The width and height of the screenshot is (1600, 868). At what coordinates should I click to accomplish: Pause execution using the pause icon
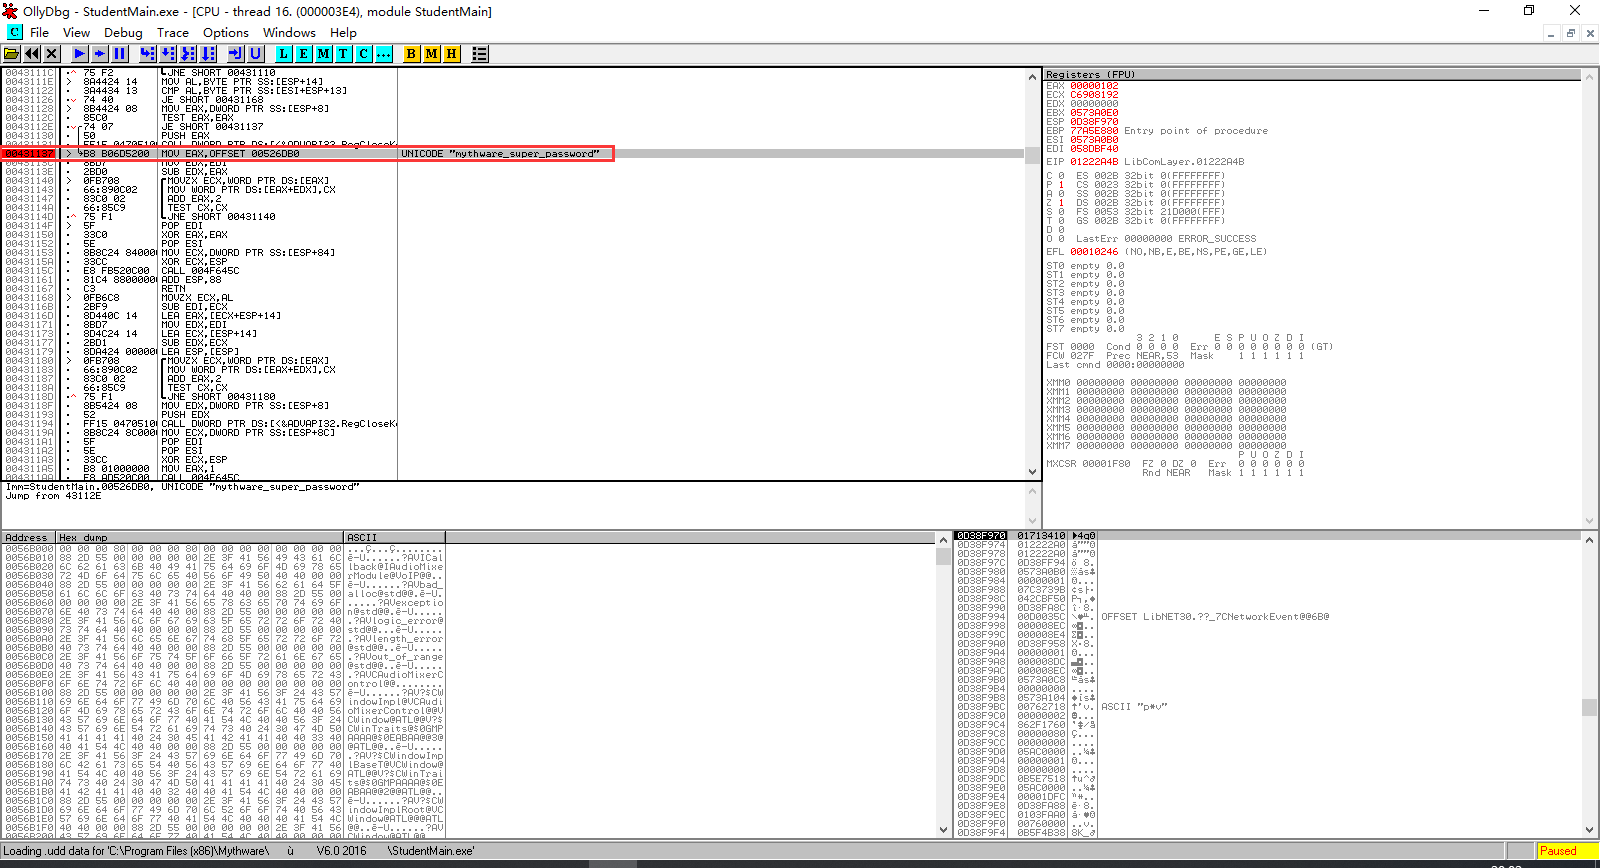[x=120, y=54]
